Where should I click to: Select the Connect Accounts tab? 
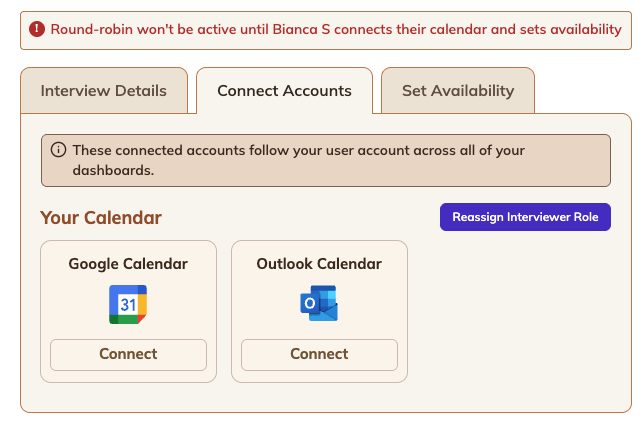point(284,91)
